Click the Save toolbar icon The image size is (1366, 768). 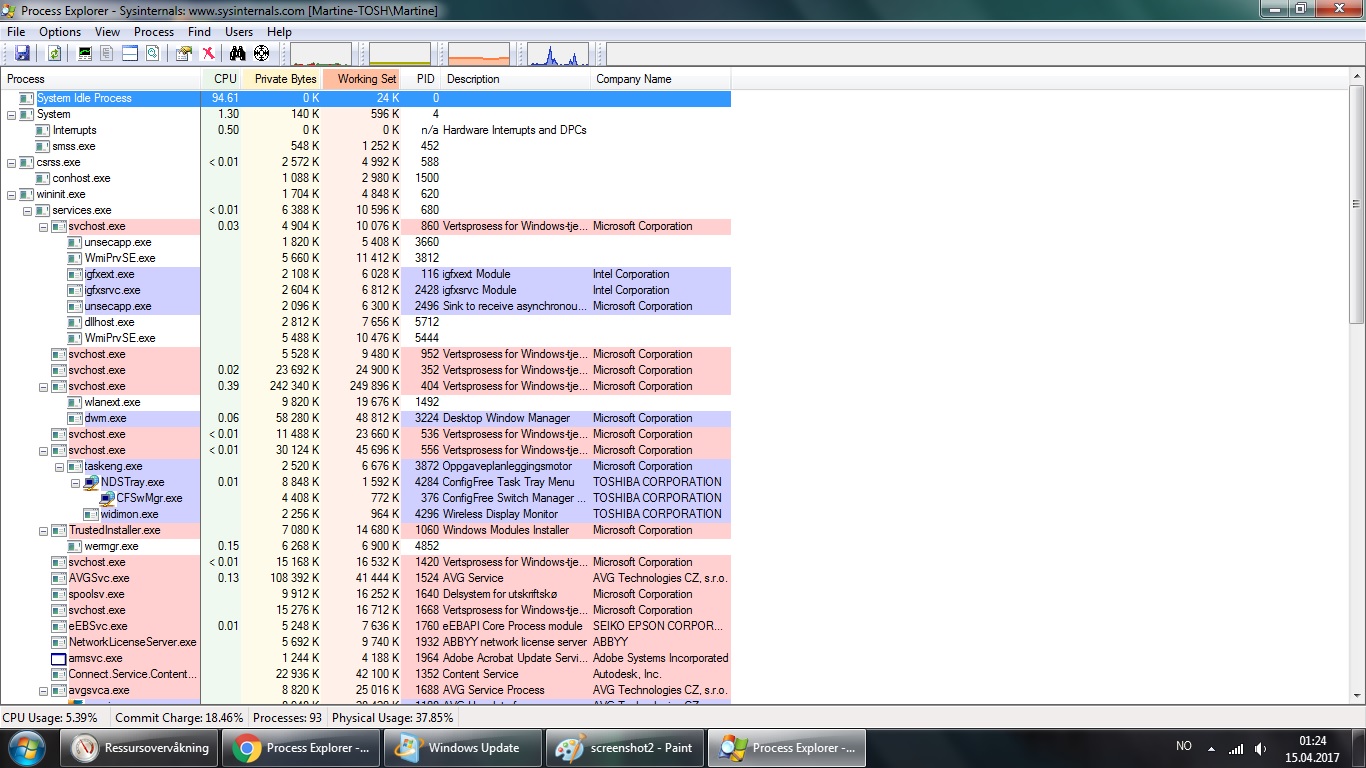coord(22,53)
